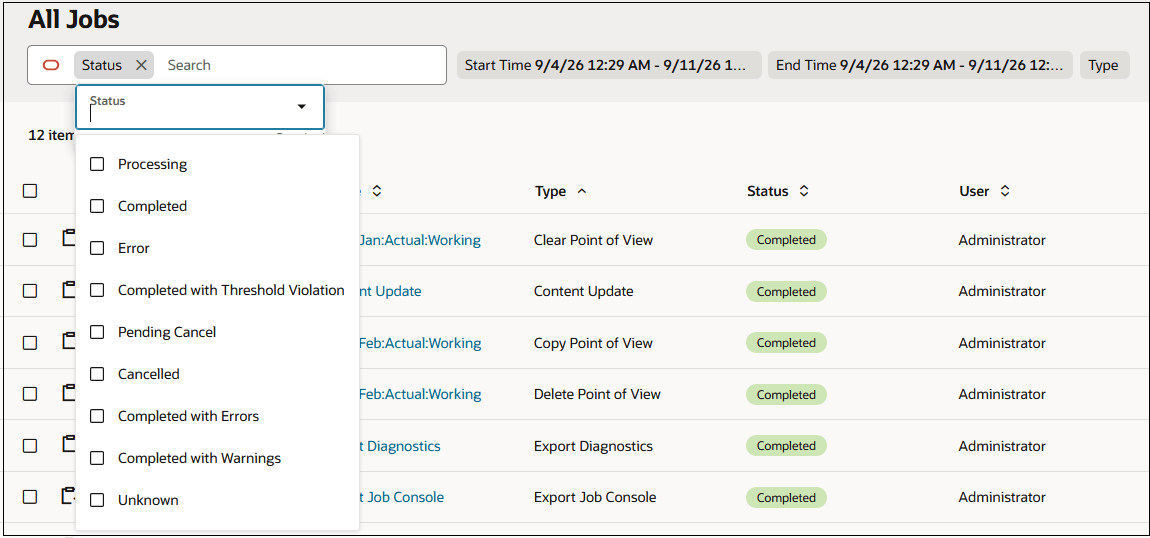Click the 'Delete Point of View' type cell

point(597,394)
